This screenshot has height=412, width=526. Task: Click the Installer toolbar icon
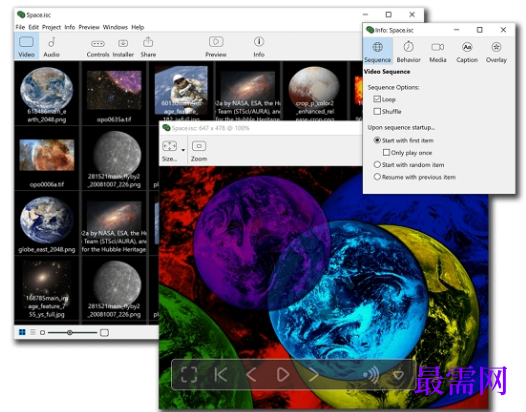123,47
